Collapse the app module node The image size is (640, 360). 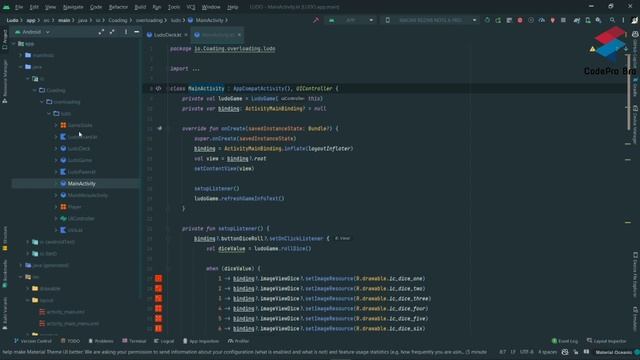[13, 44]
